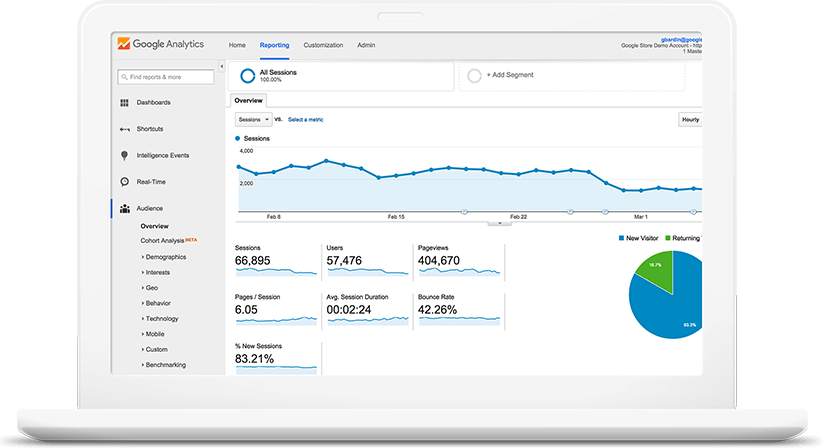Click the blue New Visitor legend swatch
The width and height of the screenshot is (825, 448).
621,238
